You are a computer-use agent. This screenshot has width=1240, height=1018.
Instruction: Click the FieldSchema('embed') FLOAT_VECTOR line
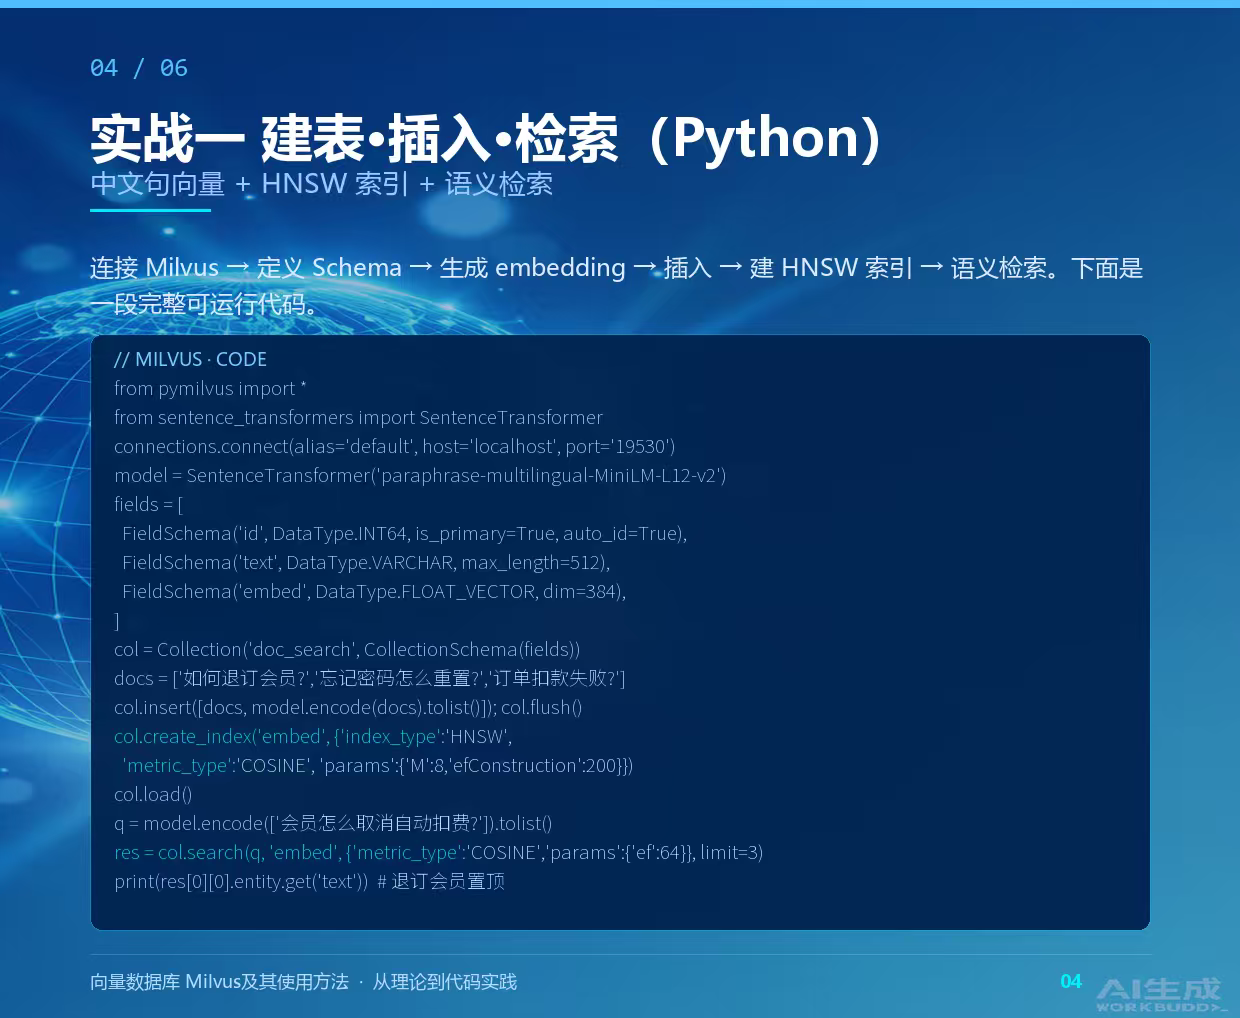[374, 591]
